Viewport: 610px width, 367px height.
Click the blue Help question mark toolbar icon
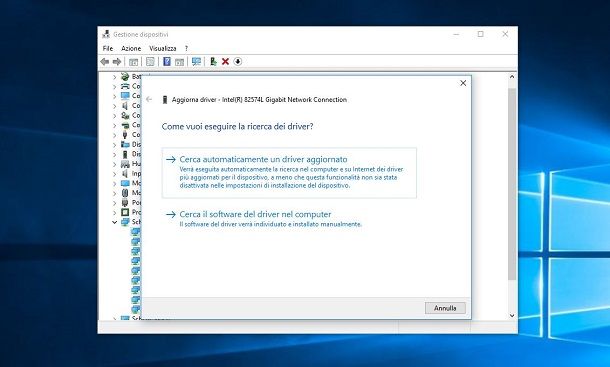[x=167, y=61]
